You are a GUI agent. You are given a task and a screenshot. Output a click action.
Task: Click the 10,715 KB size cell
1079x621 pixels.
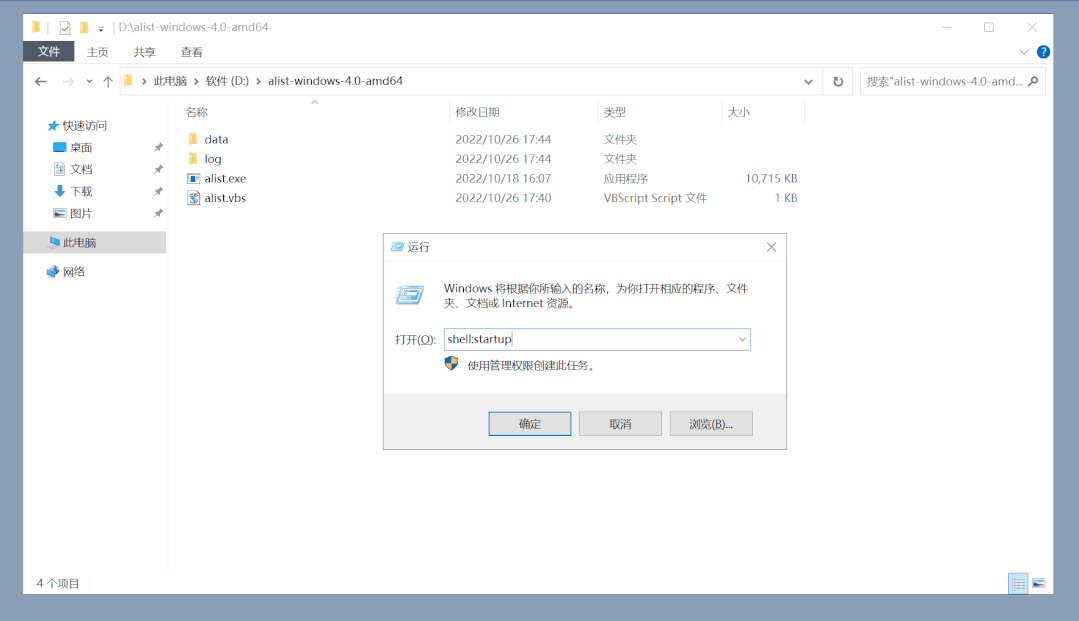point(771,178)
